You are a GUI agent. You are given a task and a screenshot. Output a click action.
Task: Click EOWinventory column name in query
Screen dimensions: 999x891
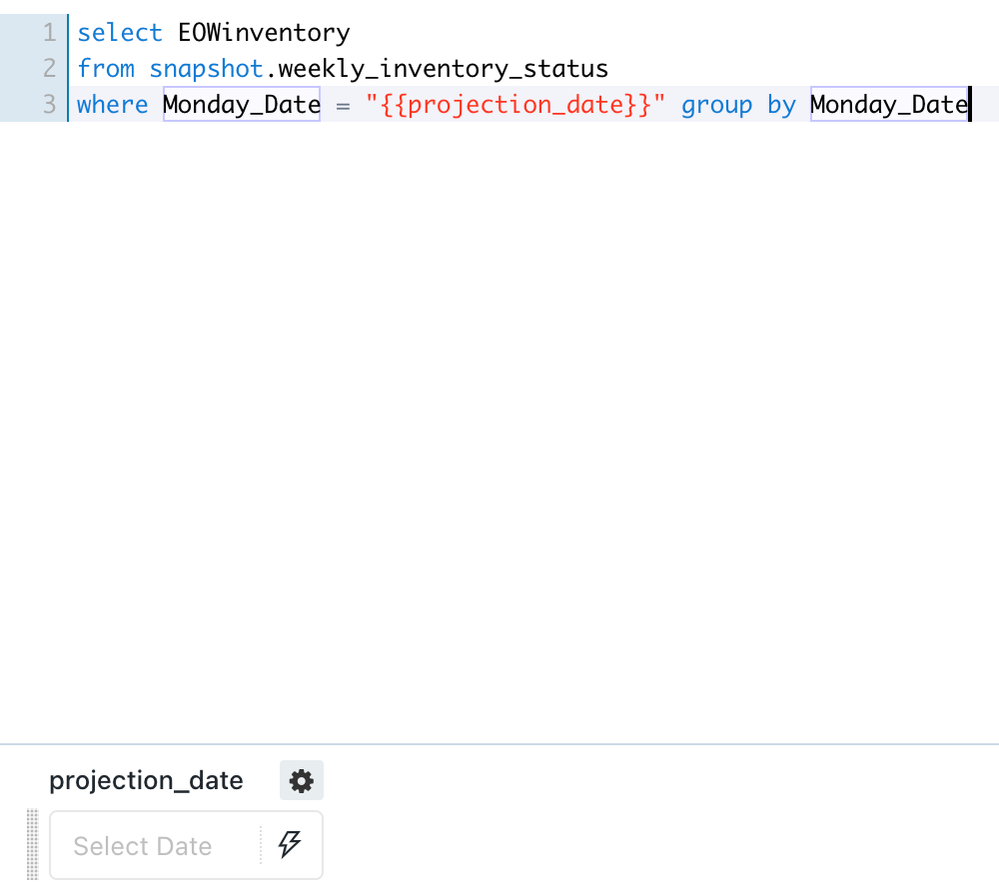coord(264,33)
